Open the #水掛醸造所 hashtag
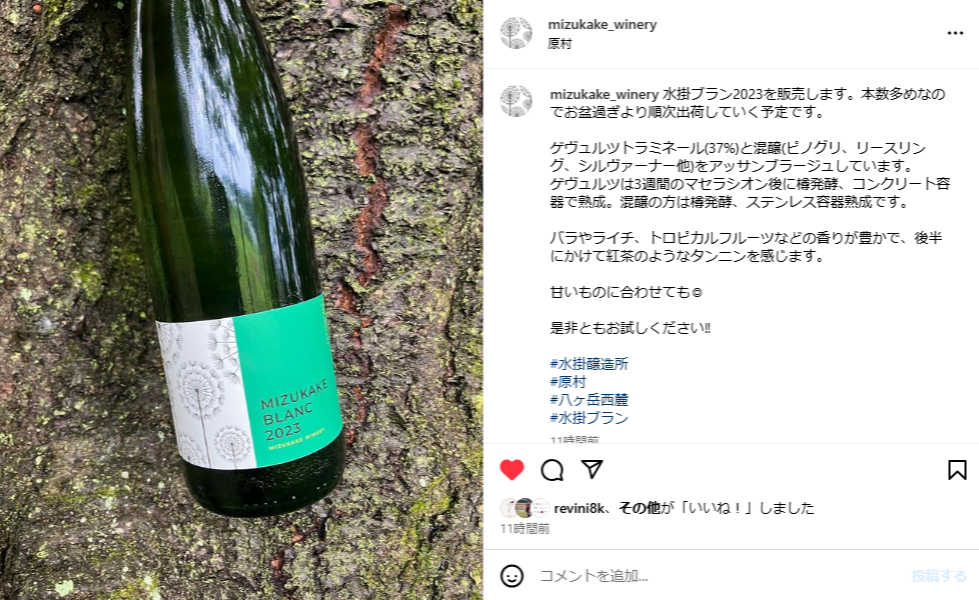 click(589, 364)
